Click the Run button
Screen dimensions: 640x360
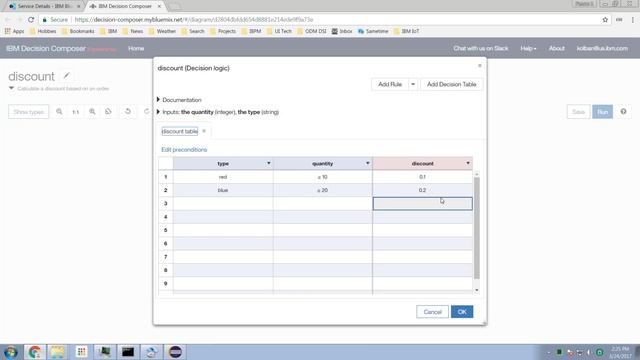[x=602, y=111]
